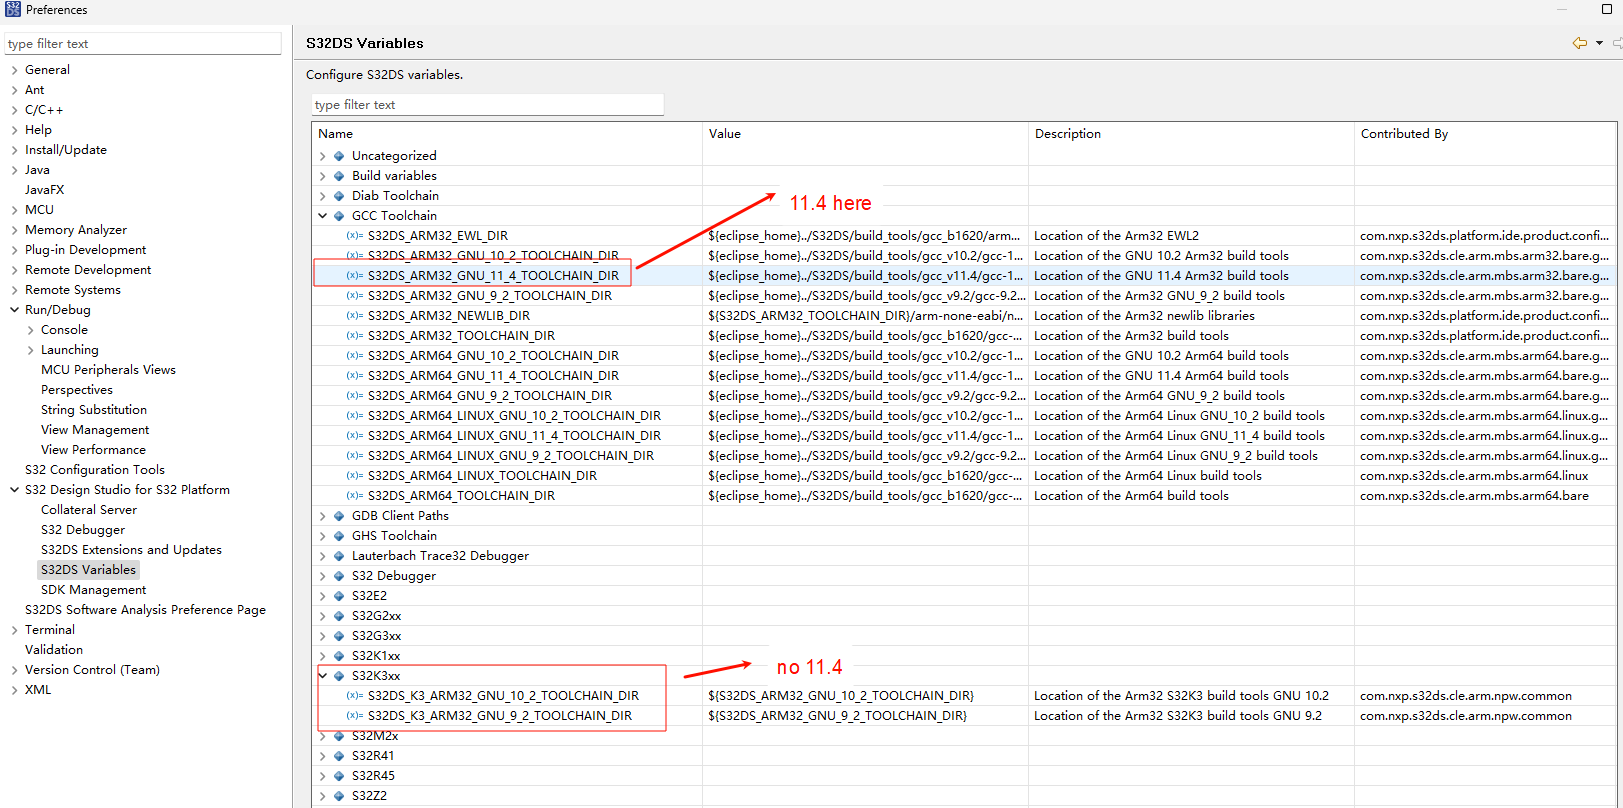1623x808 pixels.
Task: Click the S32K3xx group diamond icon
Action: point(339,676)
